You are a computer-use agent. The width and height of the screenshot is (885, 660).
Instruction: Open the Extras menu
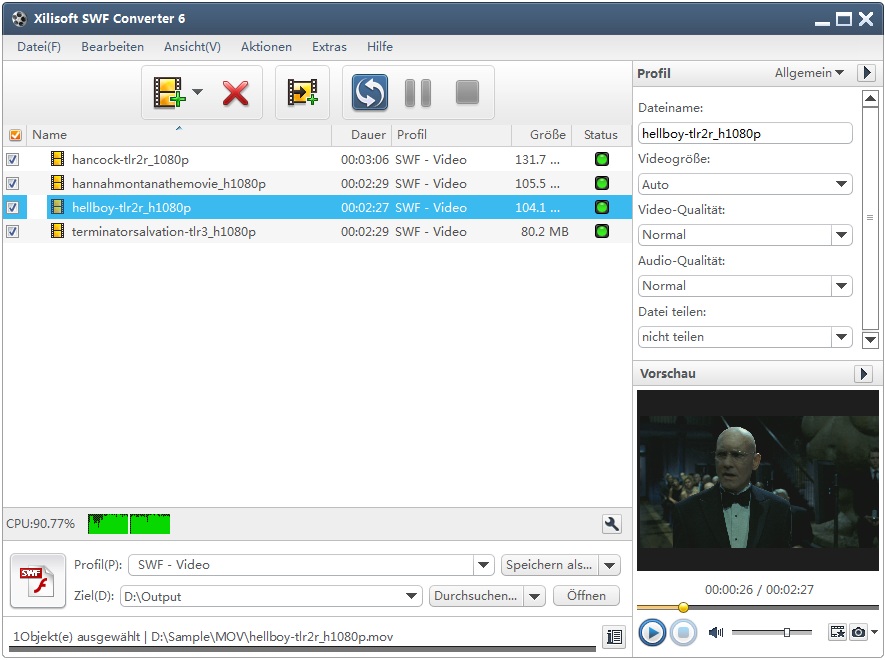pyautogui.click(x=329, y=47)
